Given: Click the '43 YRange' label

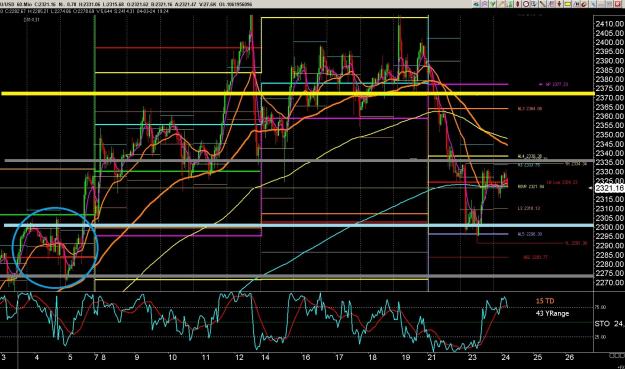Looking at the screenshot, I should tap(552, 314).
